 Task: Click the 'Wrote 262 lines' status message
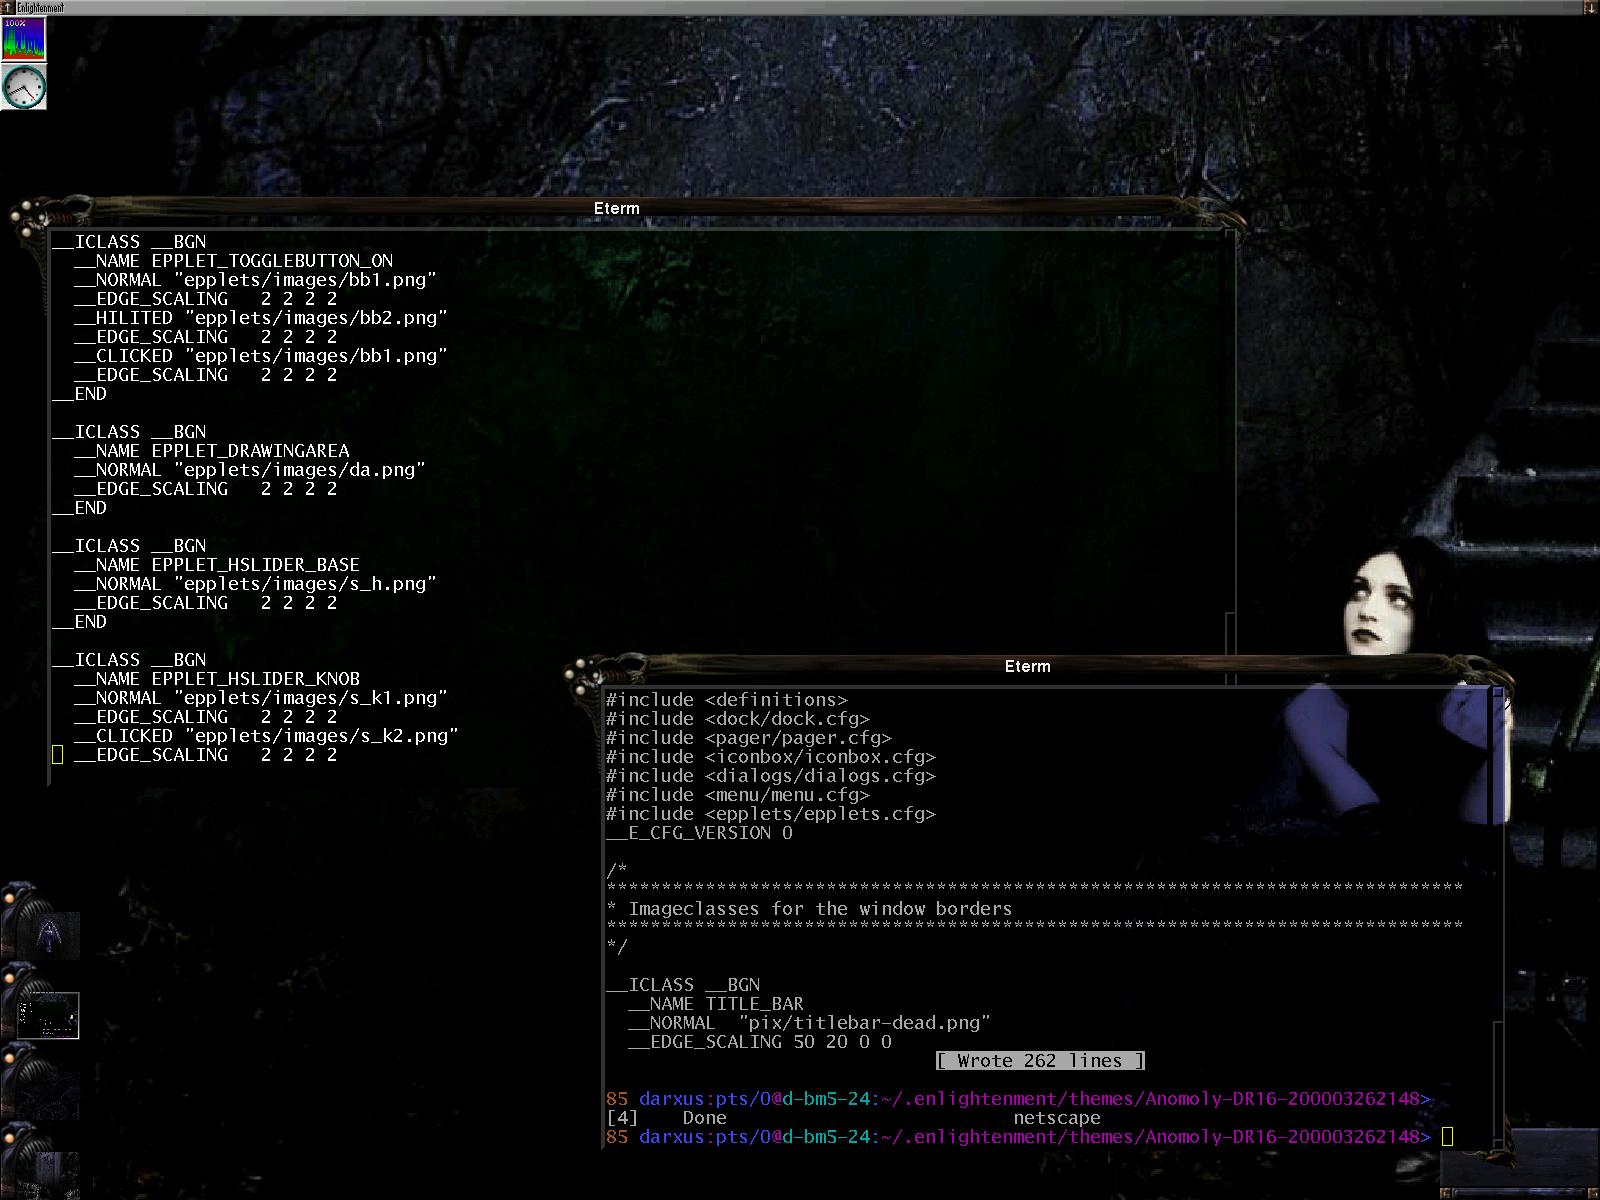[1040, 1061]
